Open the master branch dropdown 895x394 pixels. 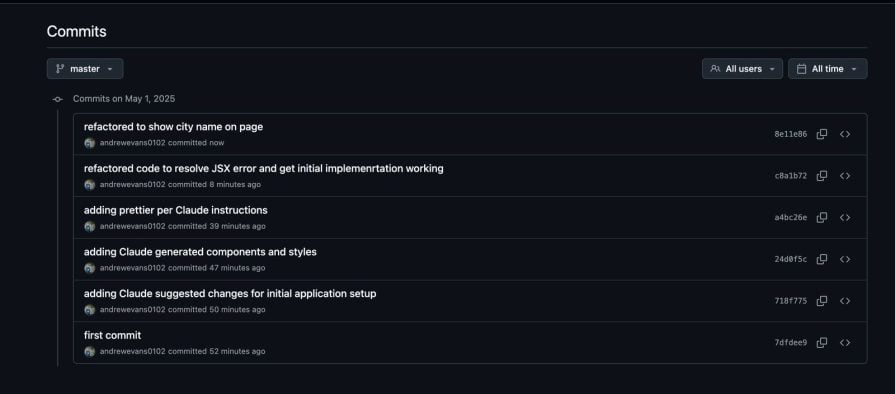click(x=85, y=69)
